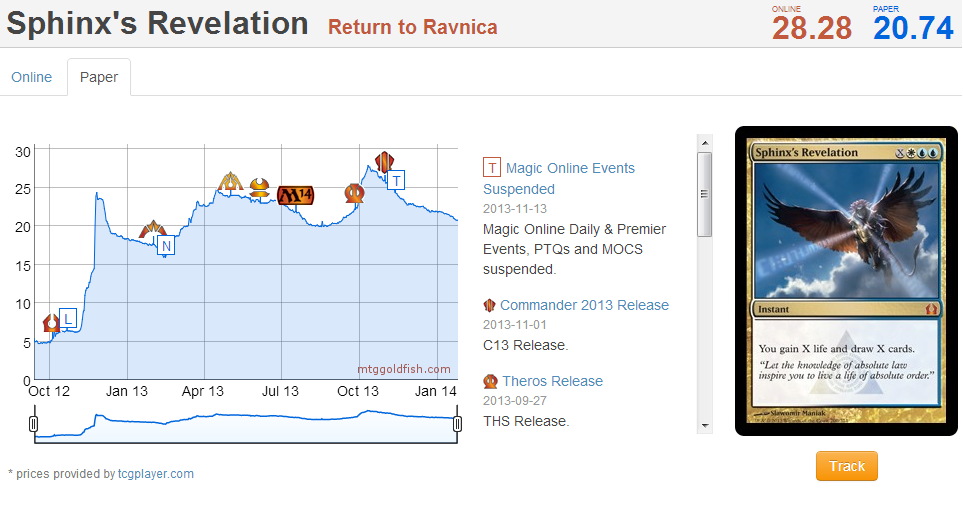Select the 'N' event marker on the chart
Screen dimensions: 963x518
pyautogui.click(x=166, y=245)
